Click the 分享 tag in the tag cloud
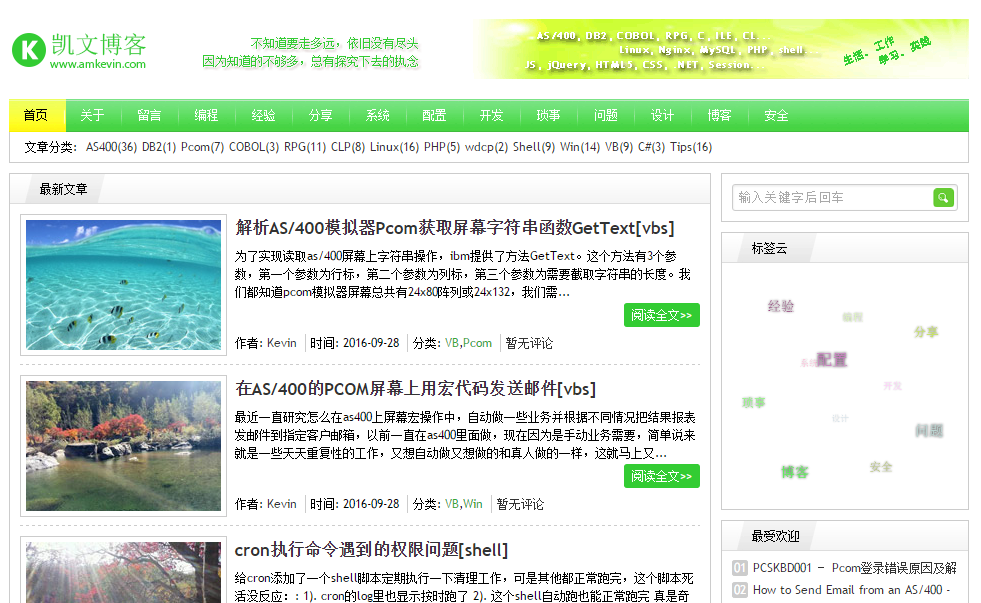Screen dimensions: 981x603 (926, 332)
